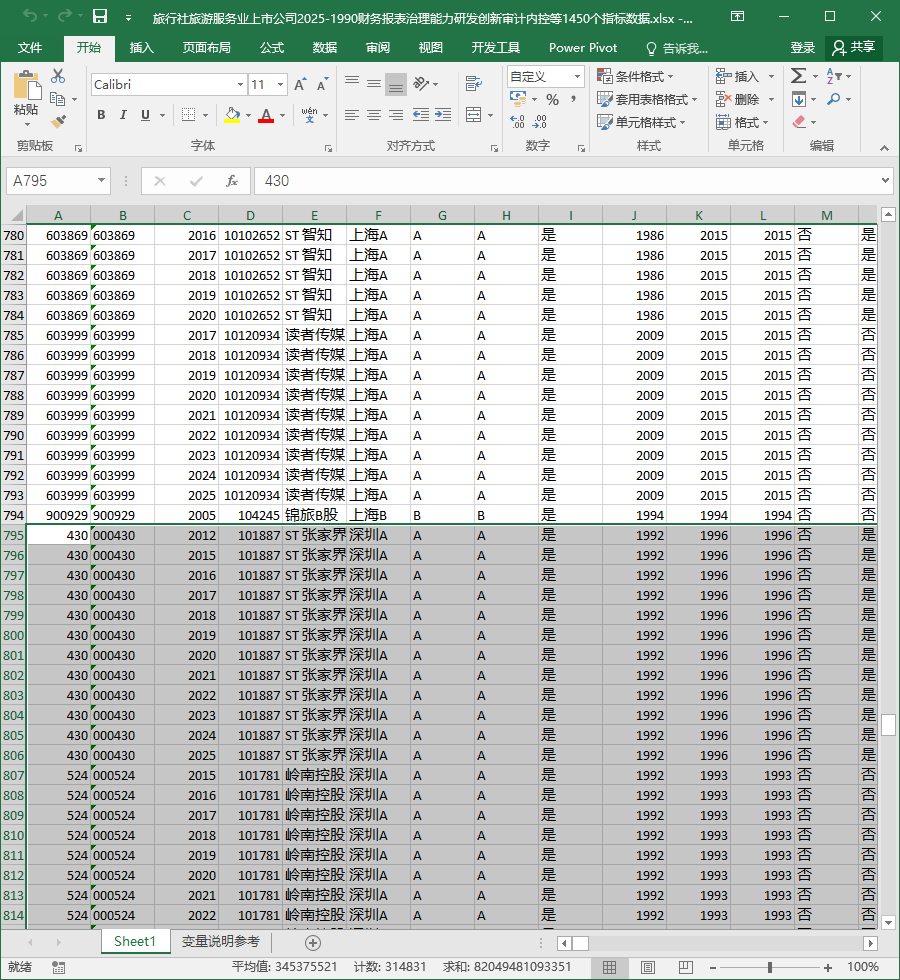Click the Merge and Center icon

(474, 115)
